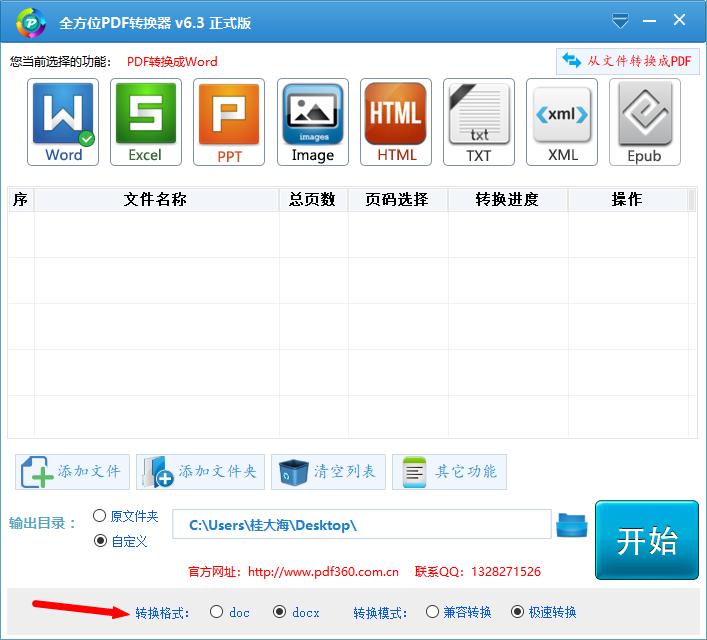This screenshot has width=707, height=640.
Task: Select the Epub conversion icon
Action: 645,122
